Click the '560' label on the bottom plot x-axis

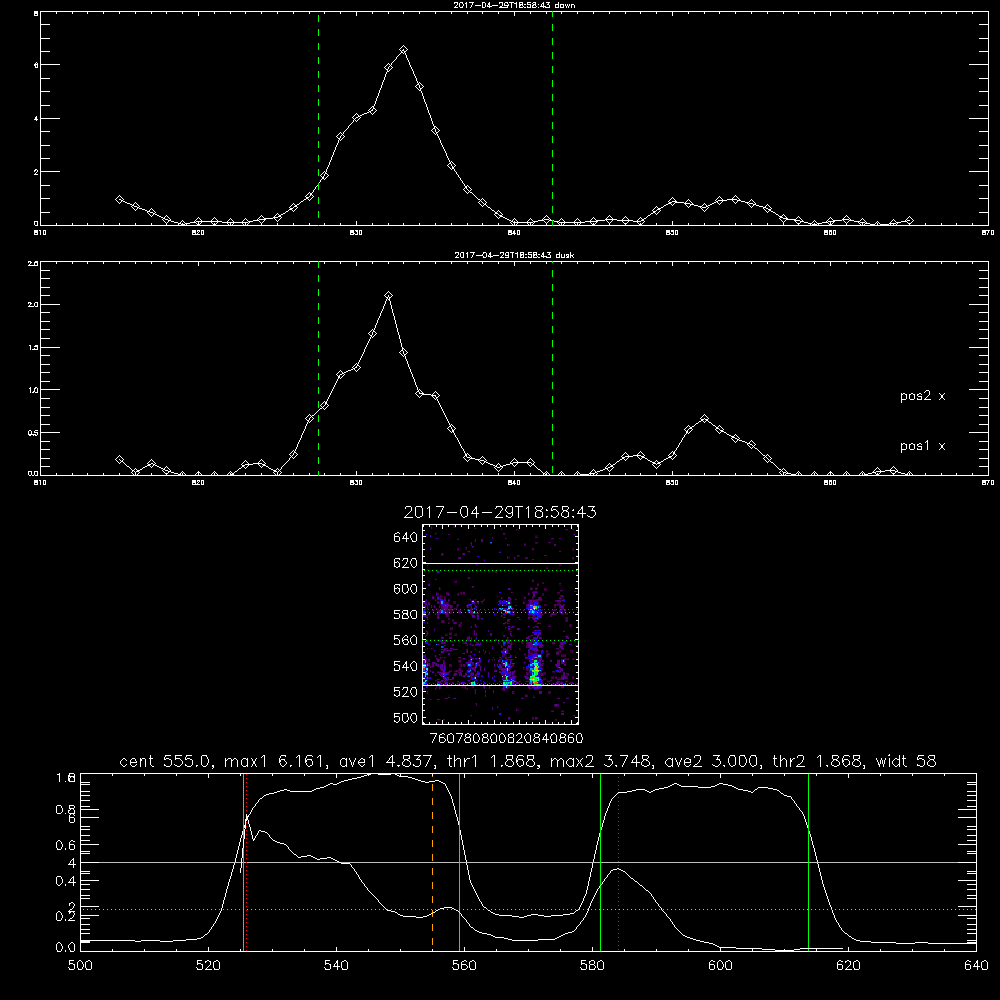pos(464,966)
